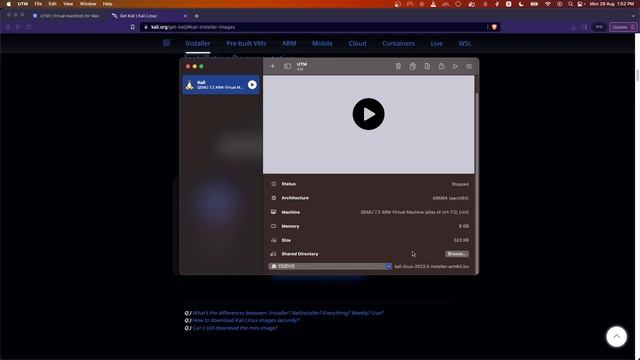Viewport: 640px width, 360px height.
Task: Click the scroll-to-top round arrow button
Action: coord(616,336)
